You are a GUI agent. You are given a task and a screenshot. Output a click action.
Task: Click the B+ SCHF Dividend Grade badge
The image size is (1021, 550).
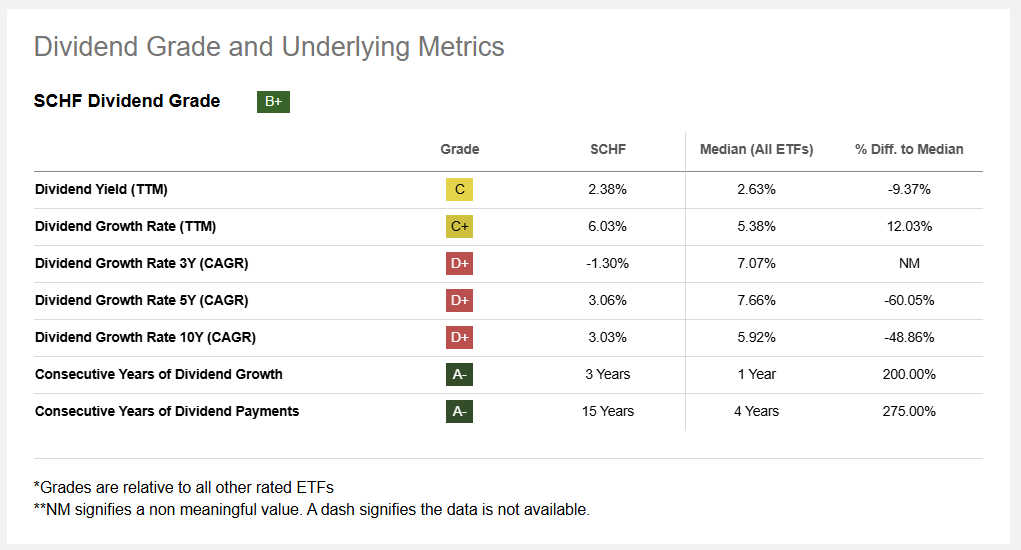pos(273,102)
